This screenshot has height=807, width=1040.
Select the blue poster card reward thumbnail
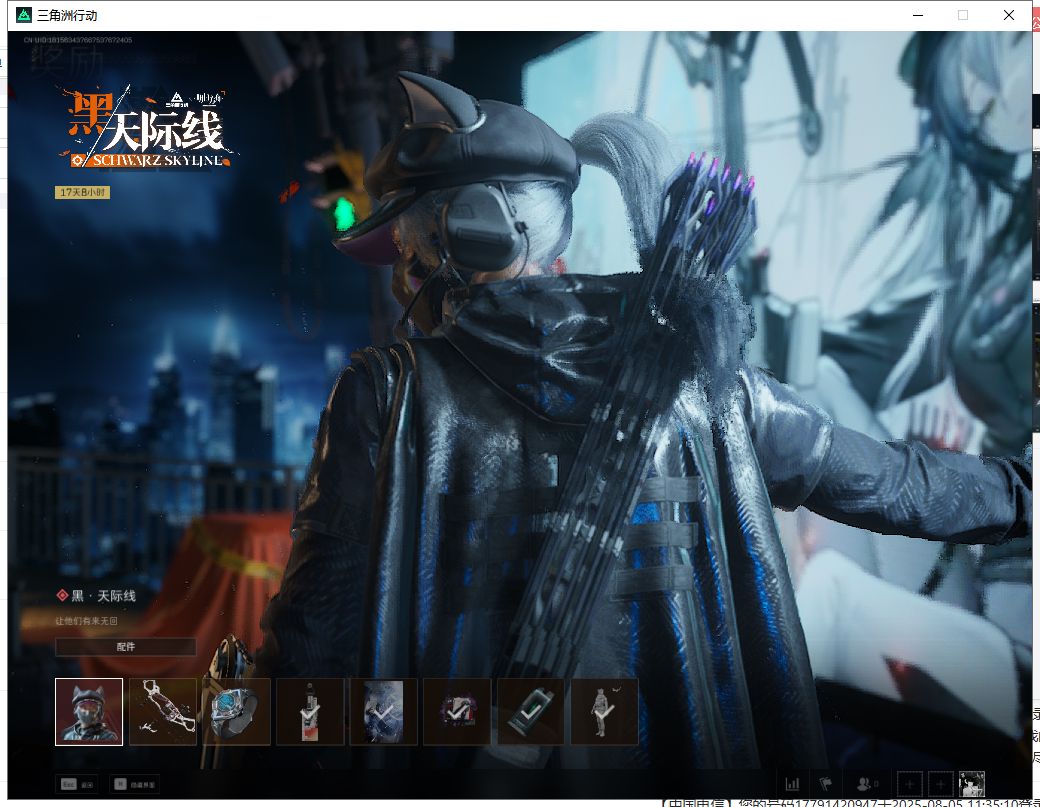384,712
